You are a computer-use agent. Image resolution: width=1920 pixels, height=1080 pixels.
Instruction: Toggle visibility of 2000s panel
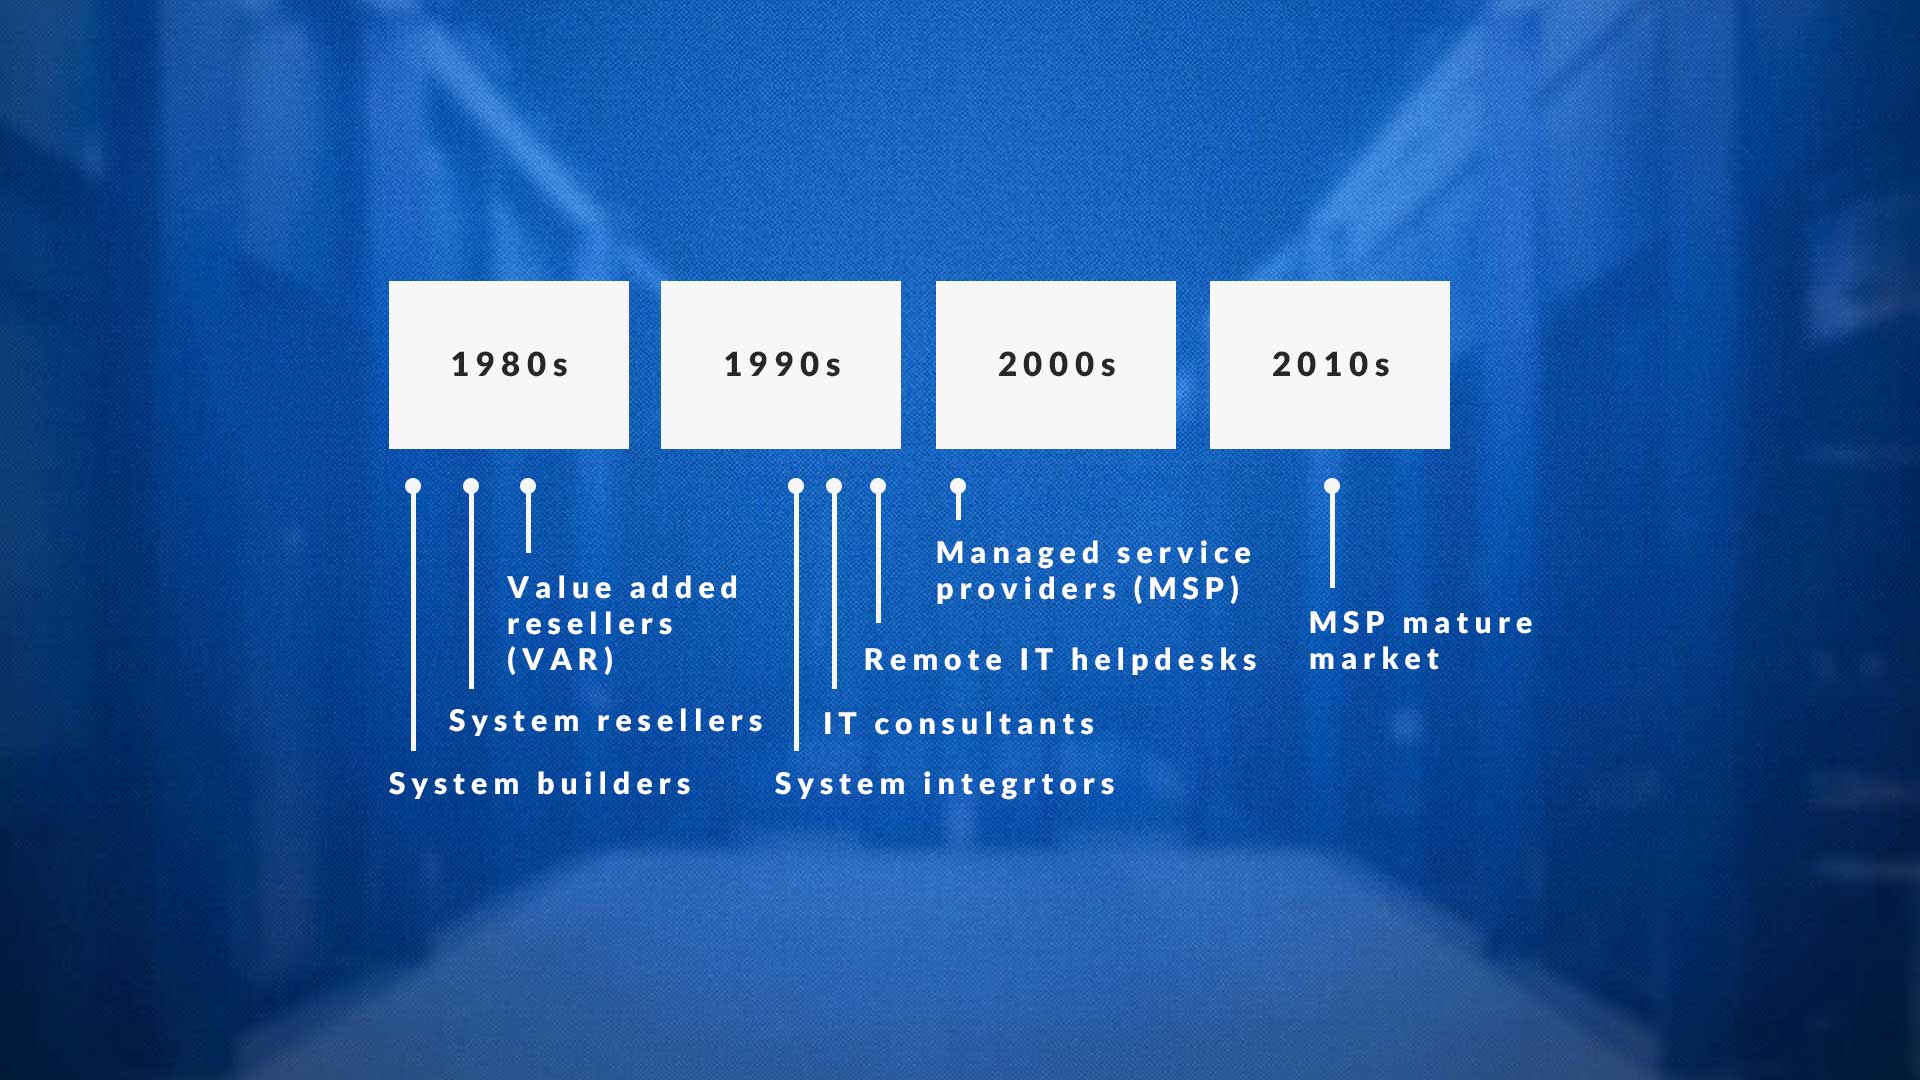(1054, 364)
